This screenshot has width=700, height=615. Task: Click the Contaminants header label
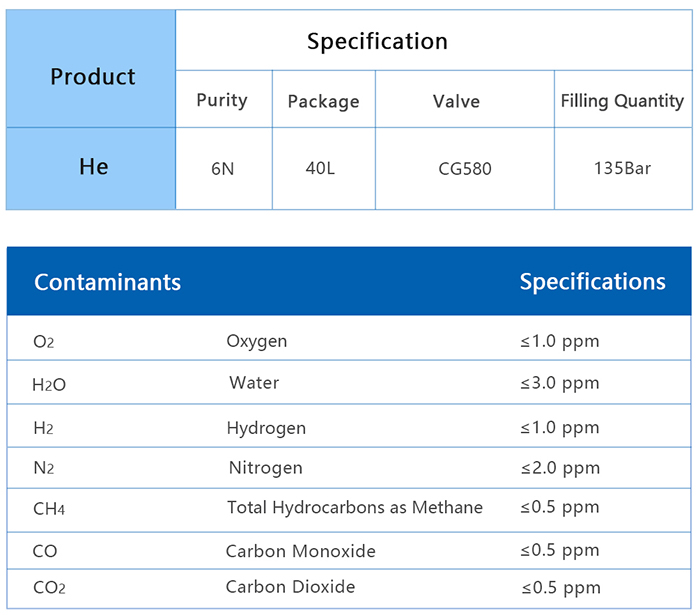click(x=107, y=282)
